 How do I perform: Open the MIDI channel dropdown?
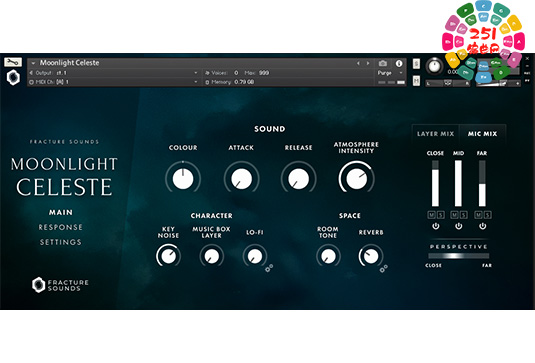114,82
